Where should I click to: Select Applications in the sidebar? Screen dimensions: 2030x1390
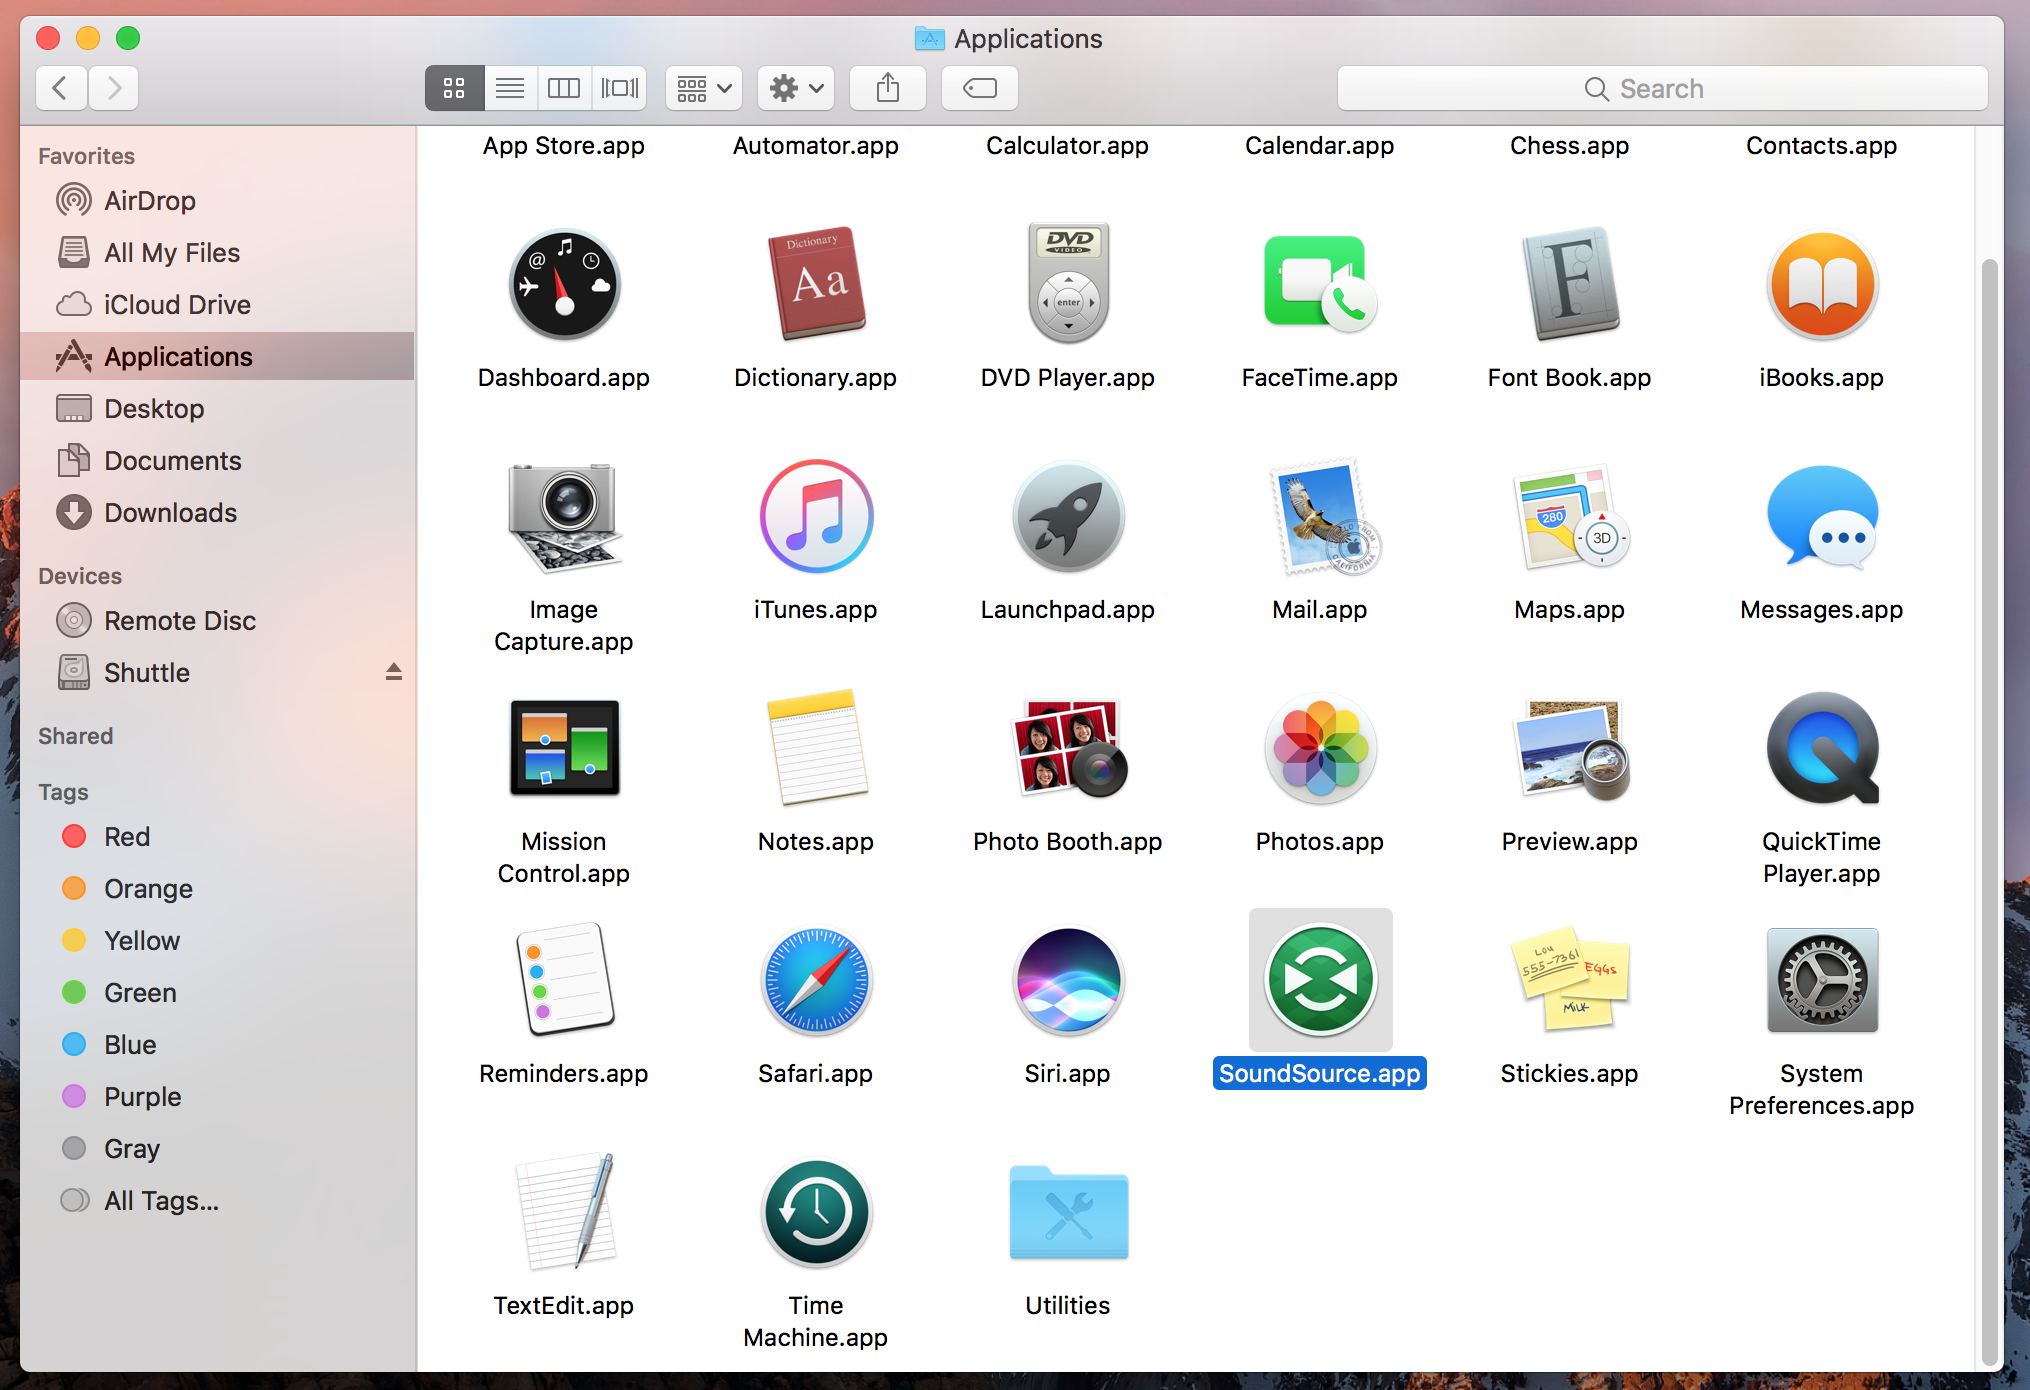click(x=217, y=356)
